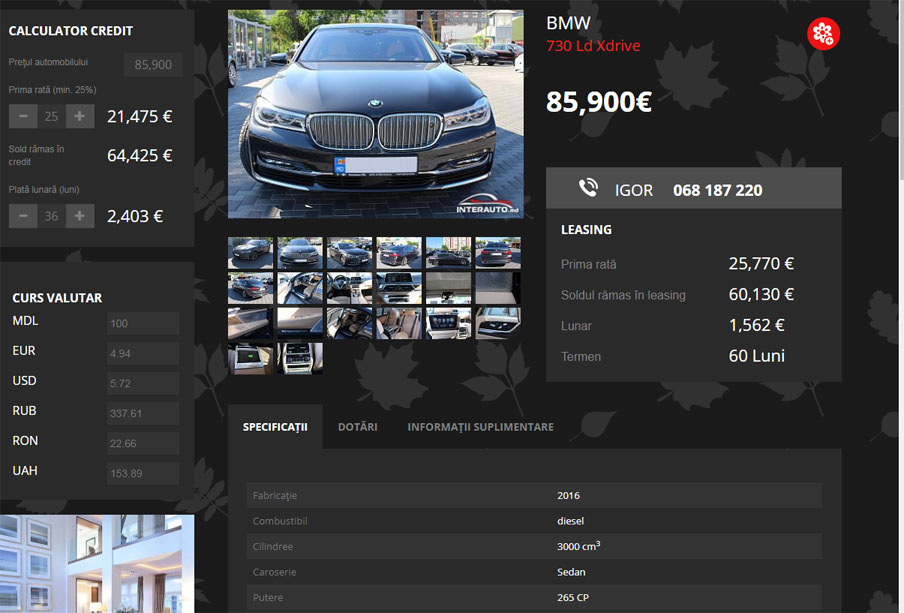This screenshot has width=904, height=613.
Task: View the steering wheel interior thumbnail
Action: pyautogui.click(x=349, y=288)
